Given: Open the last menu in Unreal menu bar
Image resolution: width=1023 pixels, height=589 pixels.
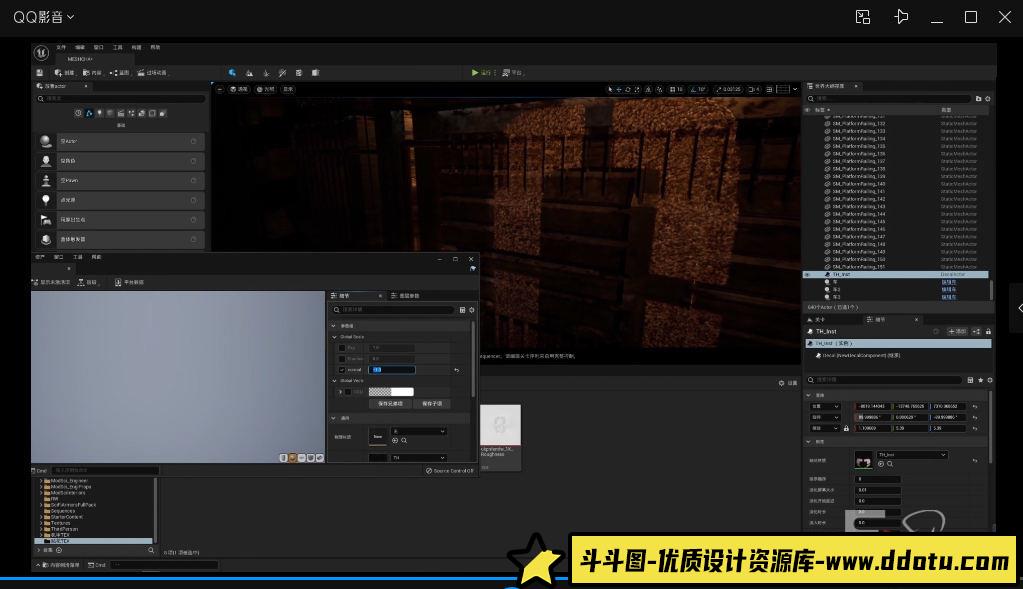Looking at the screenshot, I should 155,47.
